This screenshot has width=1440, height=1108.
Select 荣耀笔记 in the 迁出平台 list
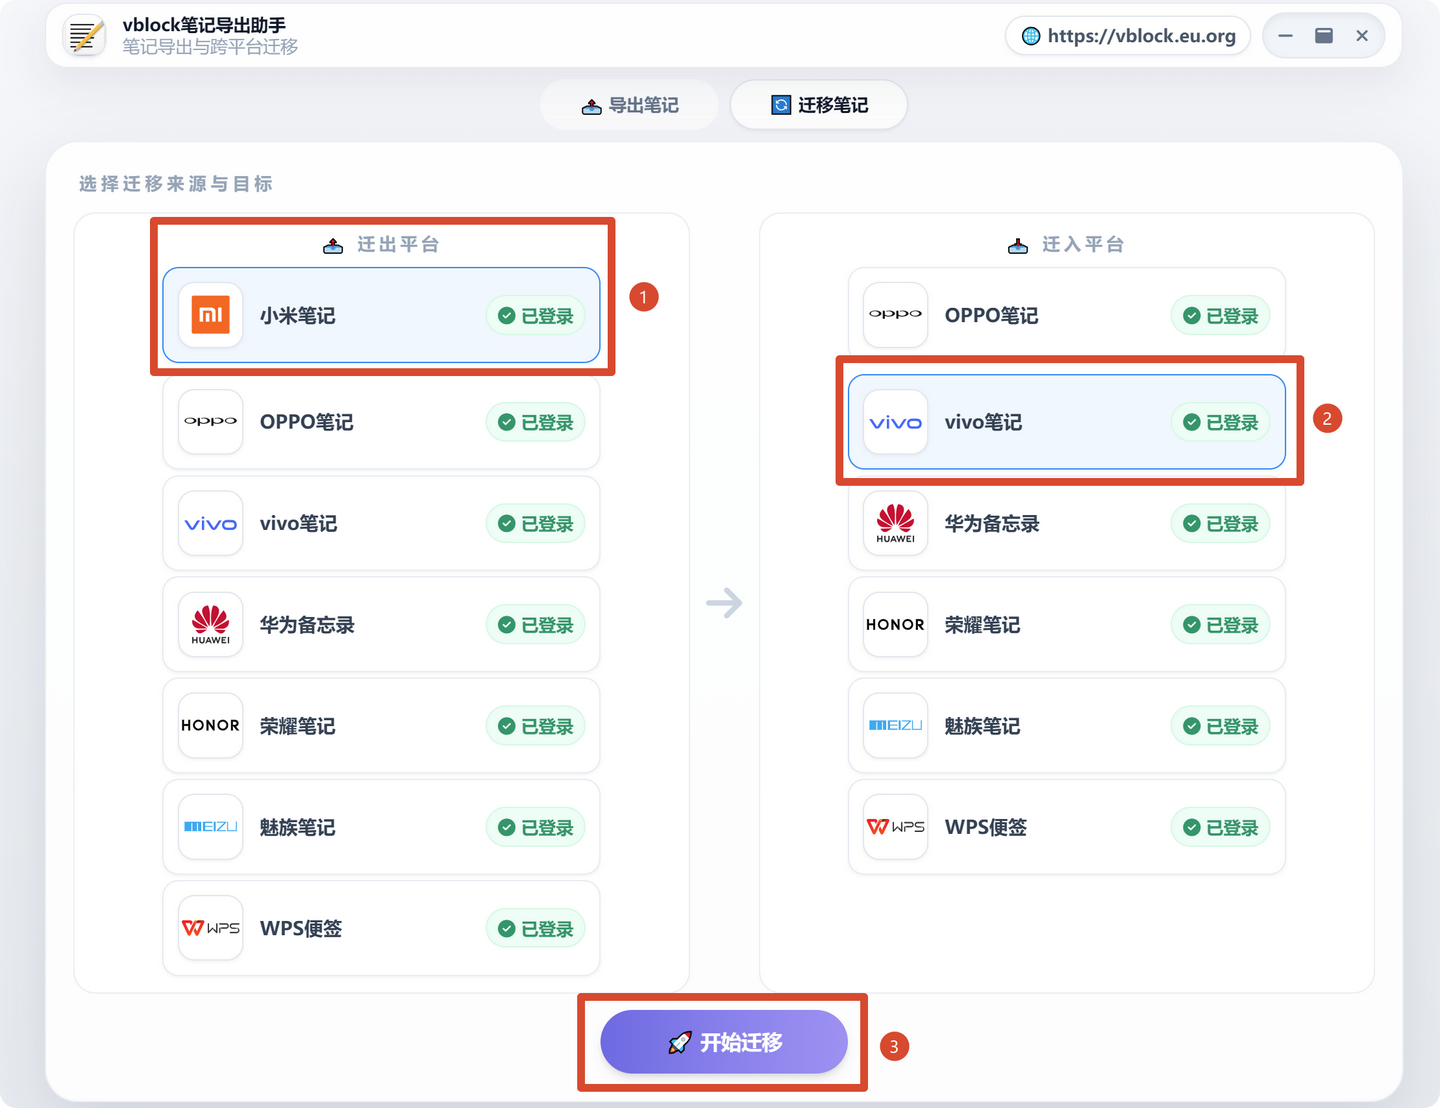[x=381, y=725]
